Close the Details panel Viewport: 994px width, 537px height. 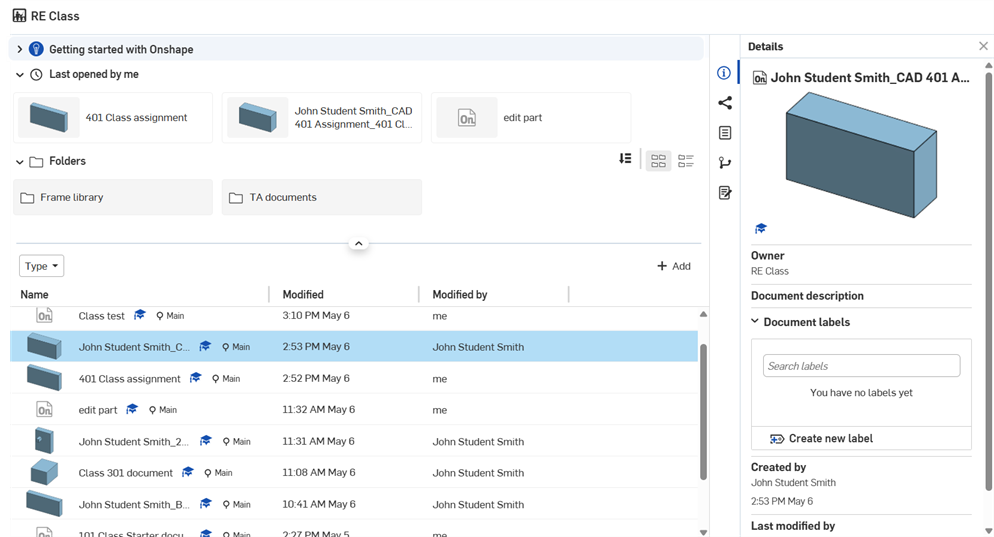coord(983,46)
